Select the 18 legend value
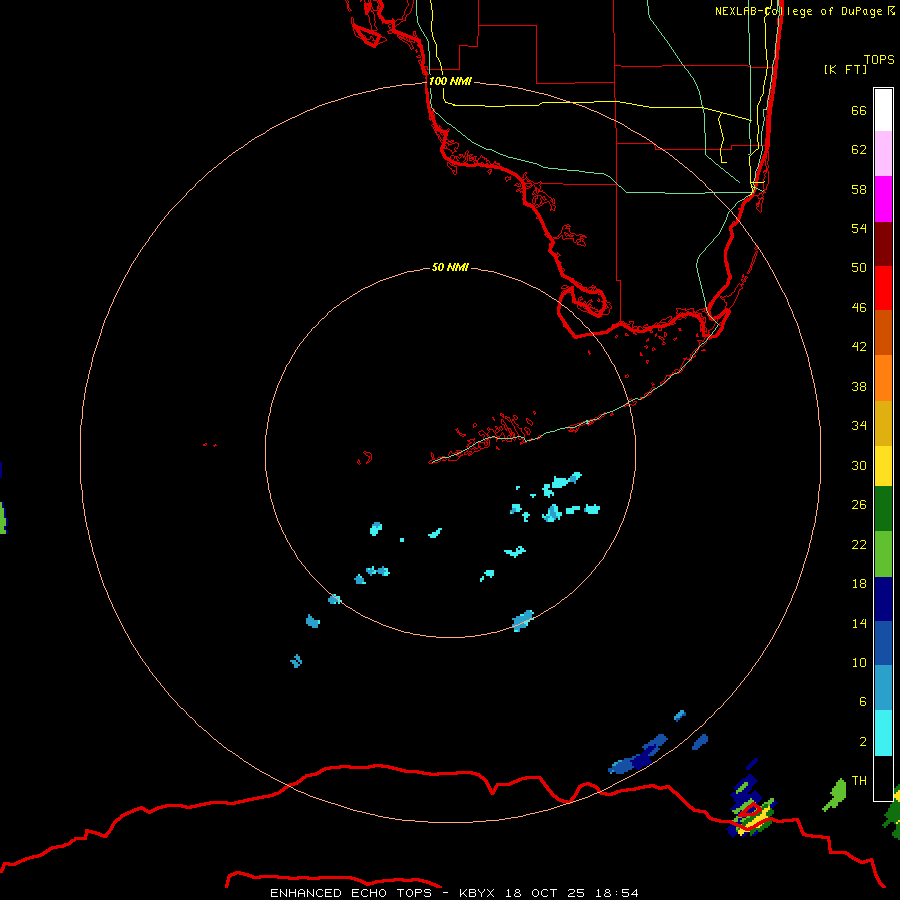This screenshot has width=900, height=900. pos(859,584)
